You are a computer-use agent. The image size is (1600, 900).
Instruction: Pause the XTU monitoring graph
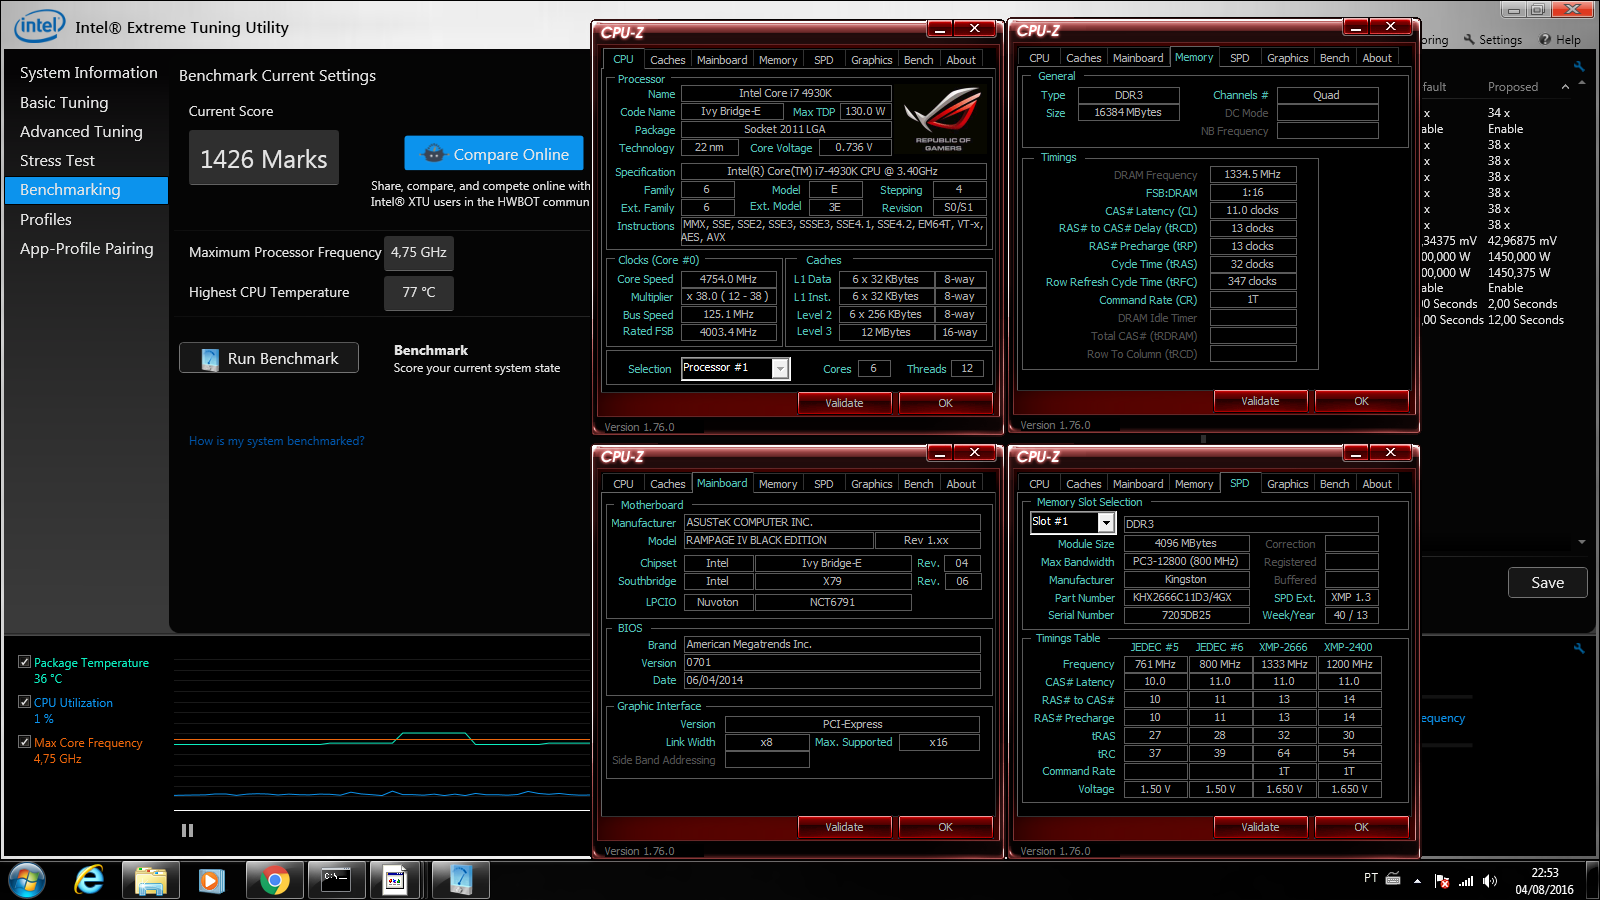pyautogui.click(x=187, y=830)
